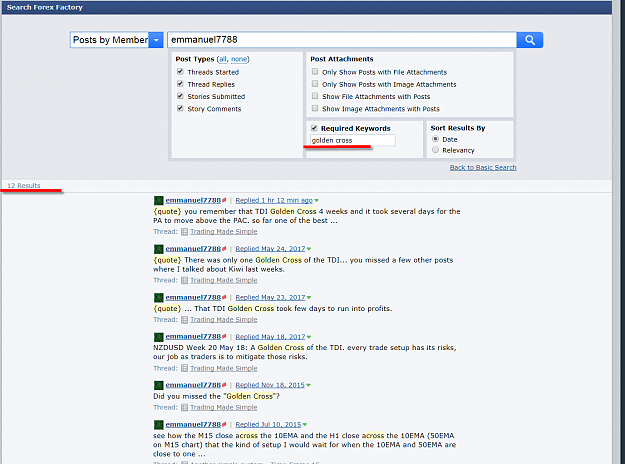This screenshot has width=625, height=464.
Task: Click the red status icon on the Jul 10, 2015 post
Action: [x=224, y=425]
